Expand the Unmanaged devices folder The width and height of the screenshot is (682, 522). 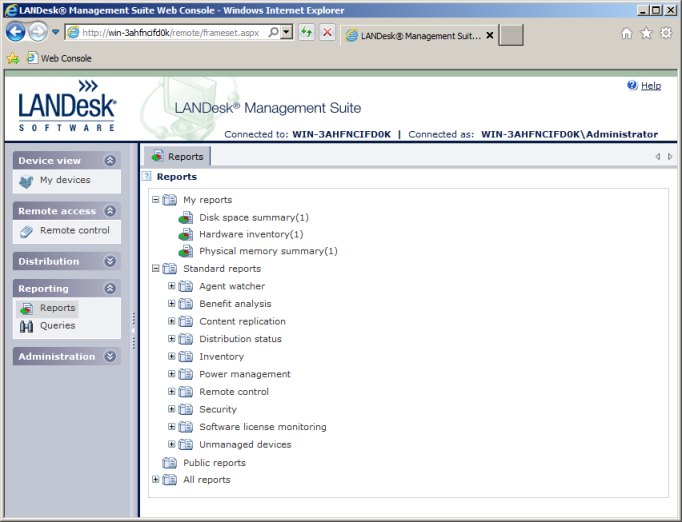171,444
